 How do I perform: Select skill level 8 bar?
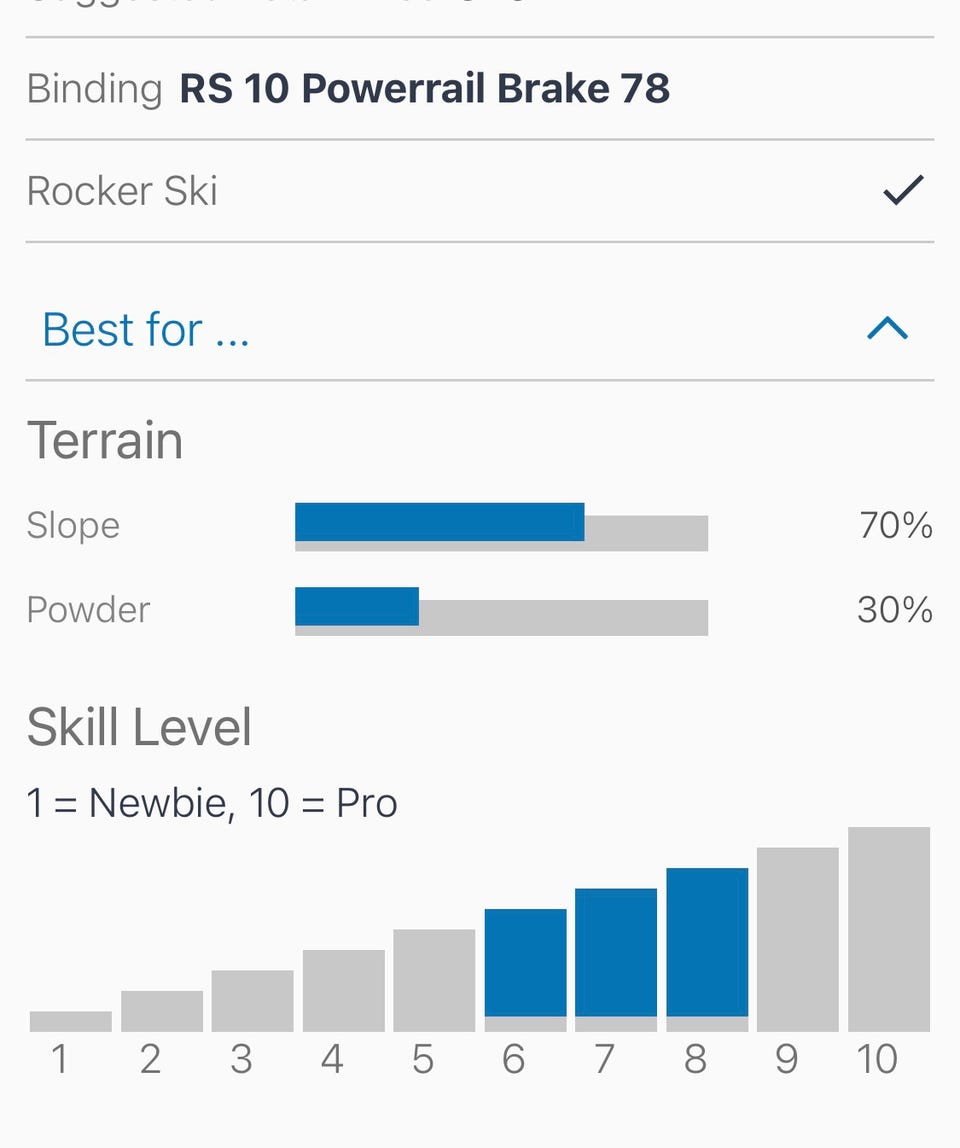(707, 948)
